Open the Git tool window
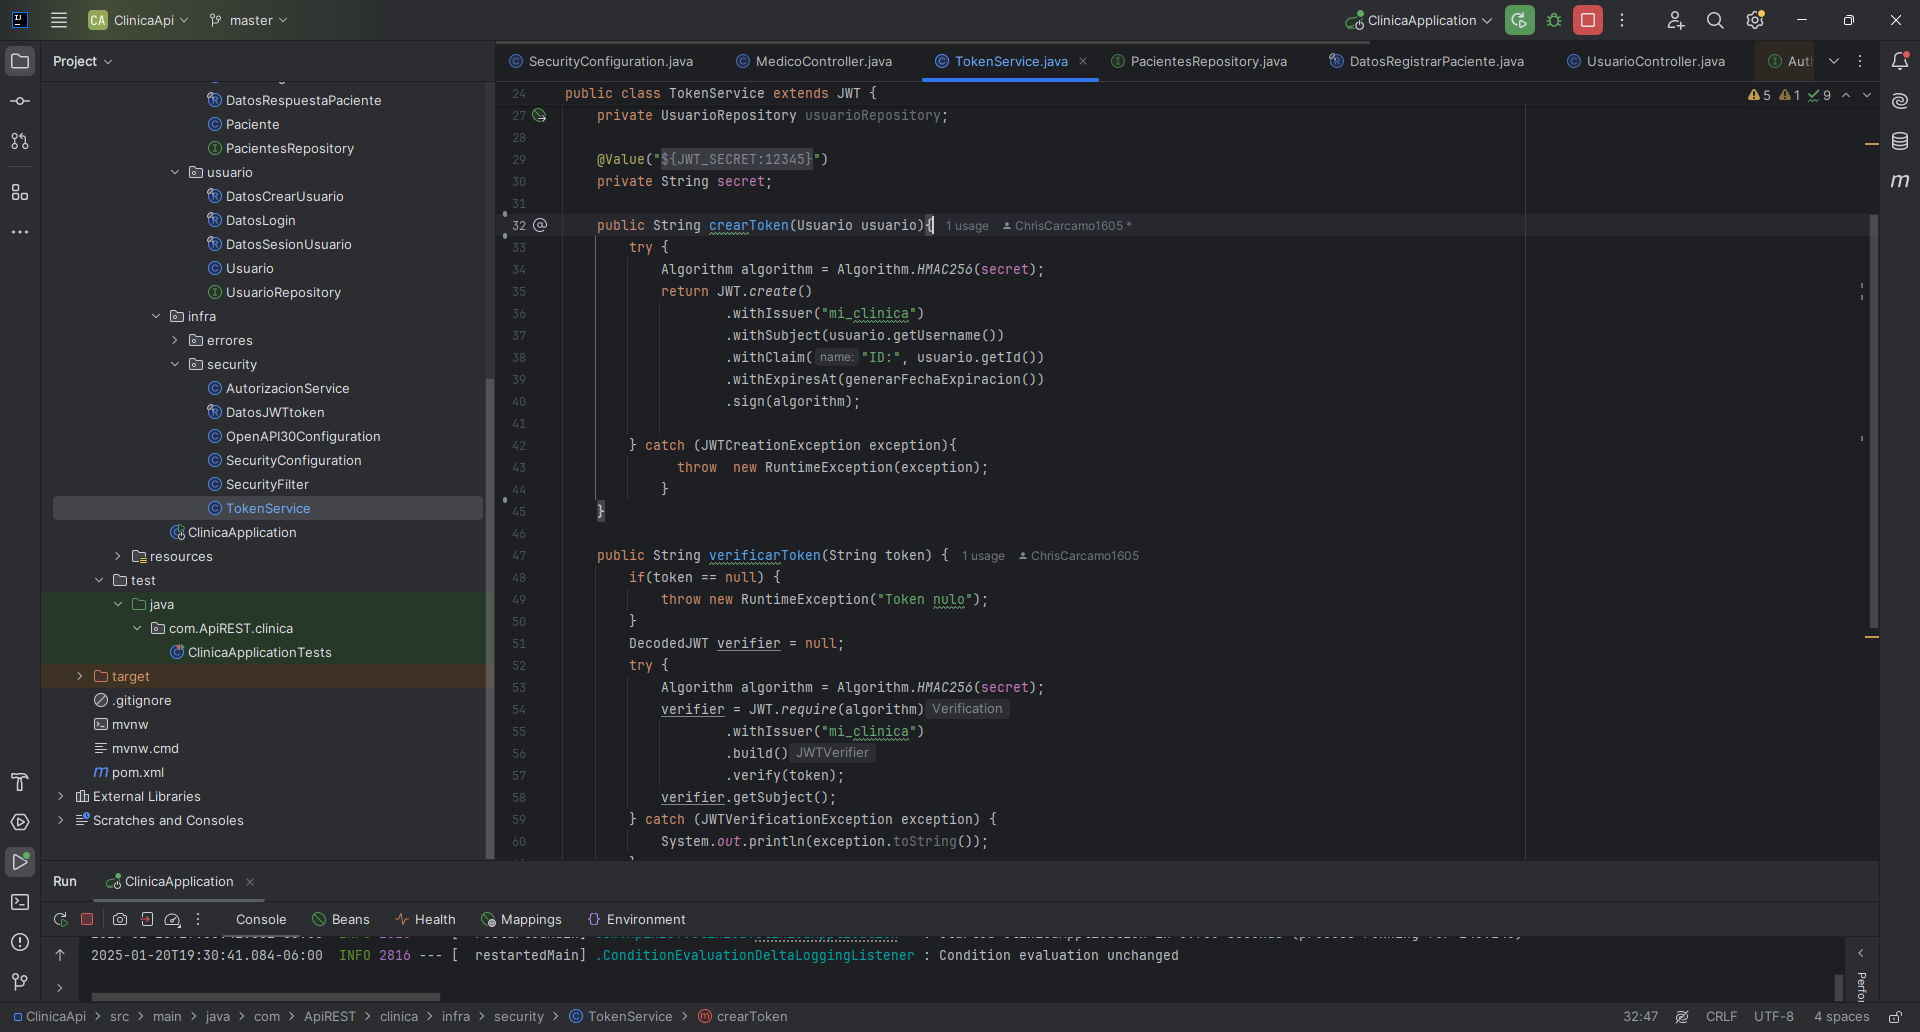The image size is (1920, 1032). click(20, 982)
